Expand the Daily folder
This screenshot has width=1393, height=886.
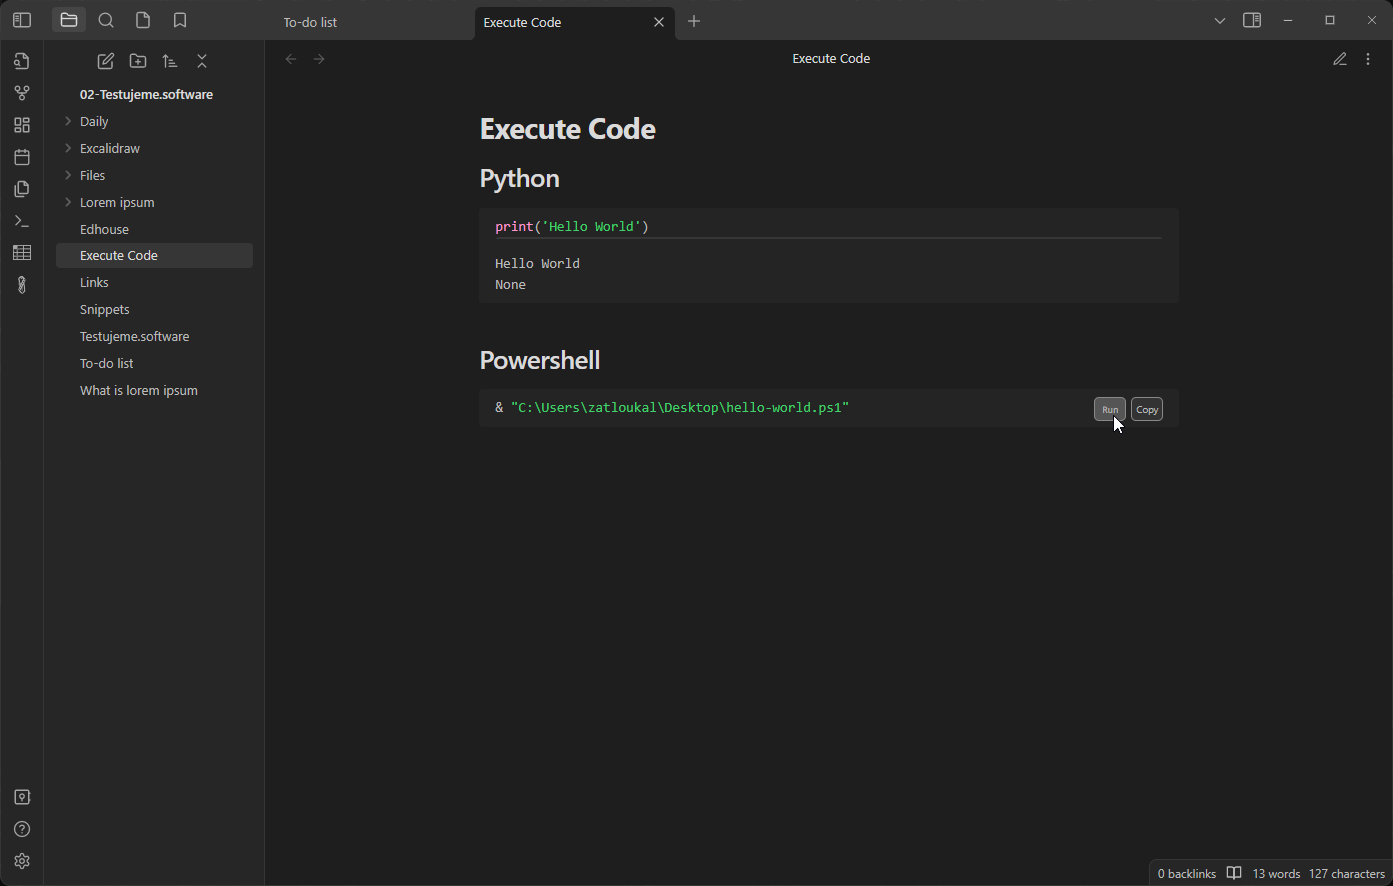(94, 121)
